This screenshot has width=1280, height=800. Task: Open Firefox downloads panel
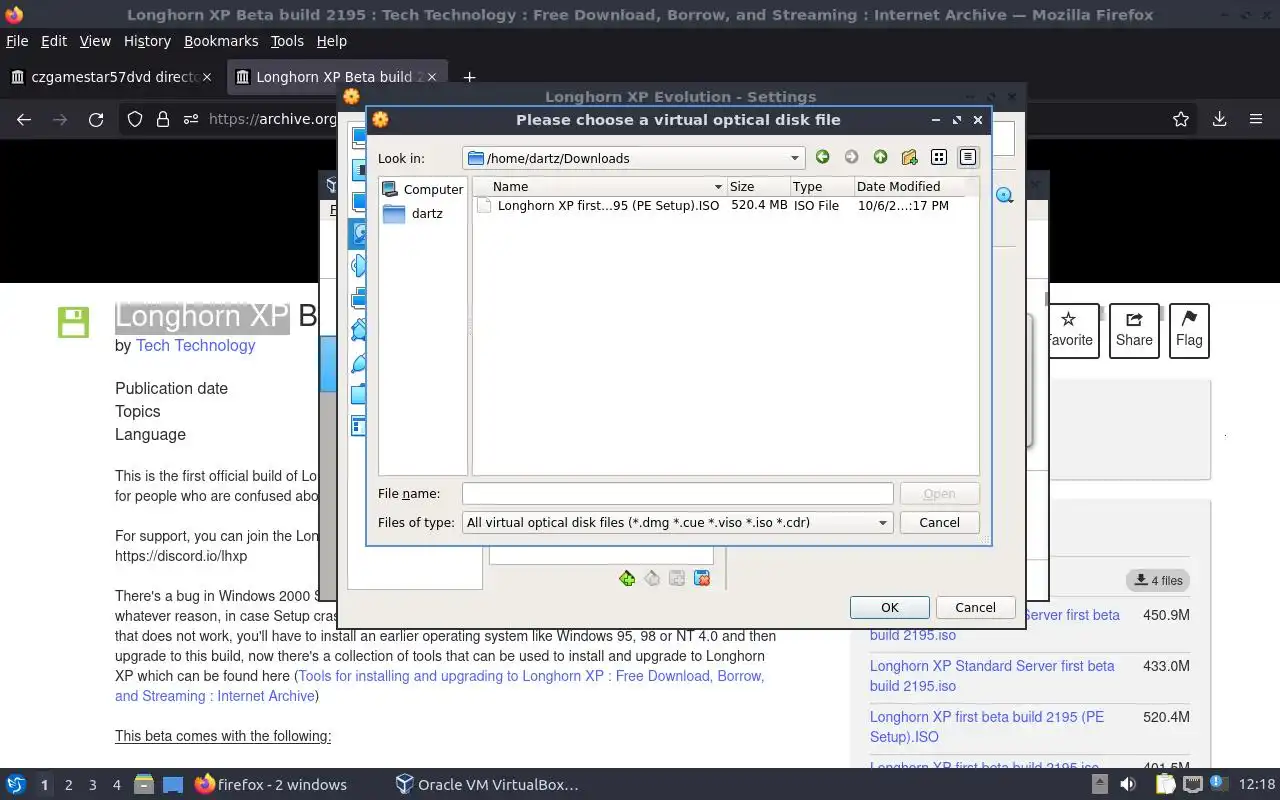(1219, 119)
